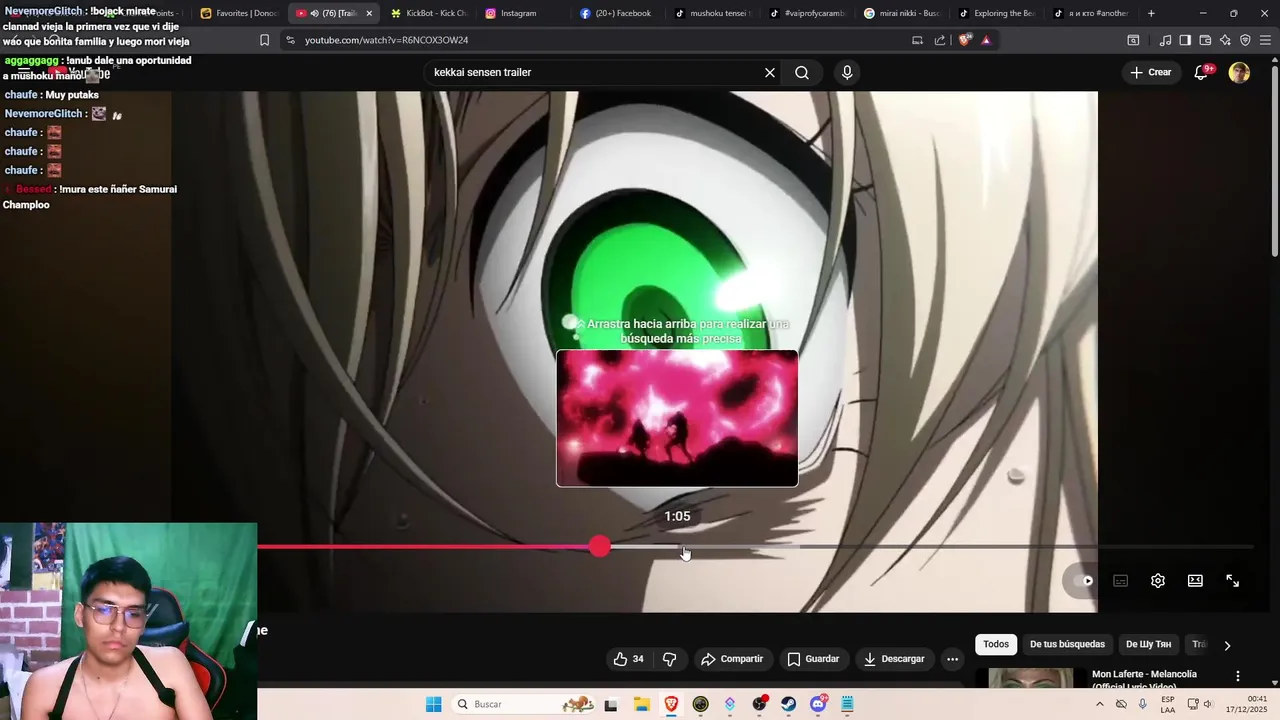The image size is (1280, 720).
Task: Click the taskbar Buscar search box
Action: click(x=523, y=704)
